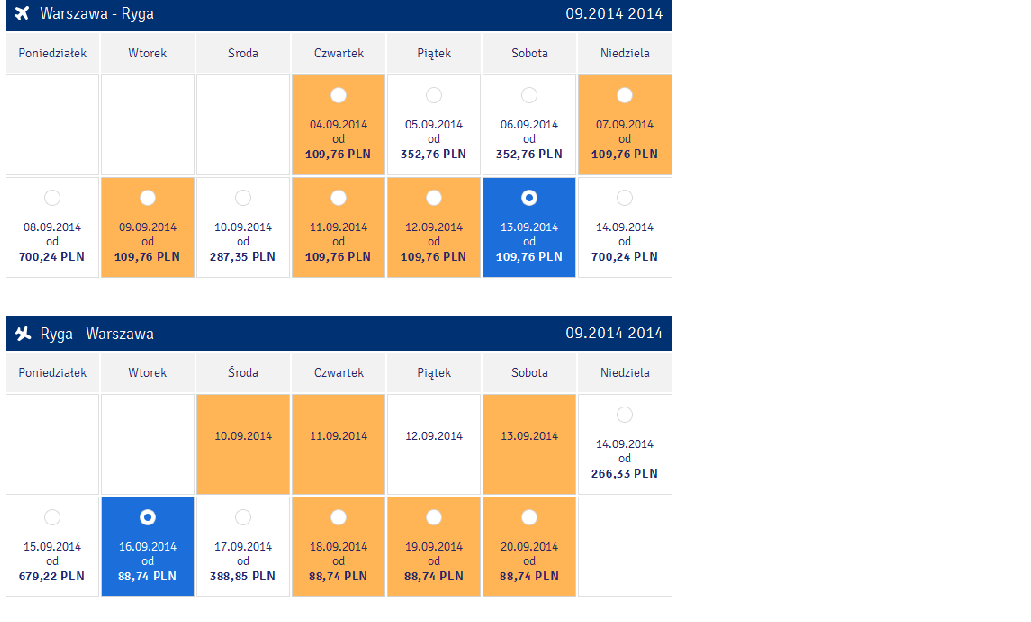The image size is (1031, 622).
Task: Select the 19.09.2014 Friday return radio
Action: point(434,517)
